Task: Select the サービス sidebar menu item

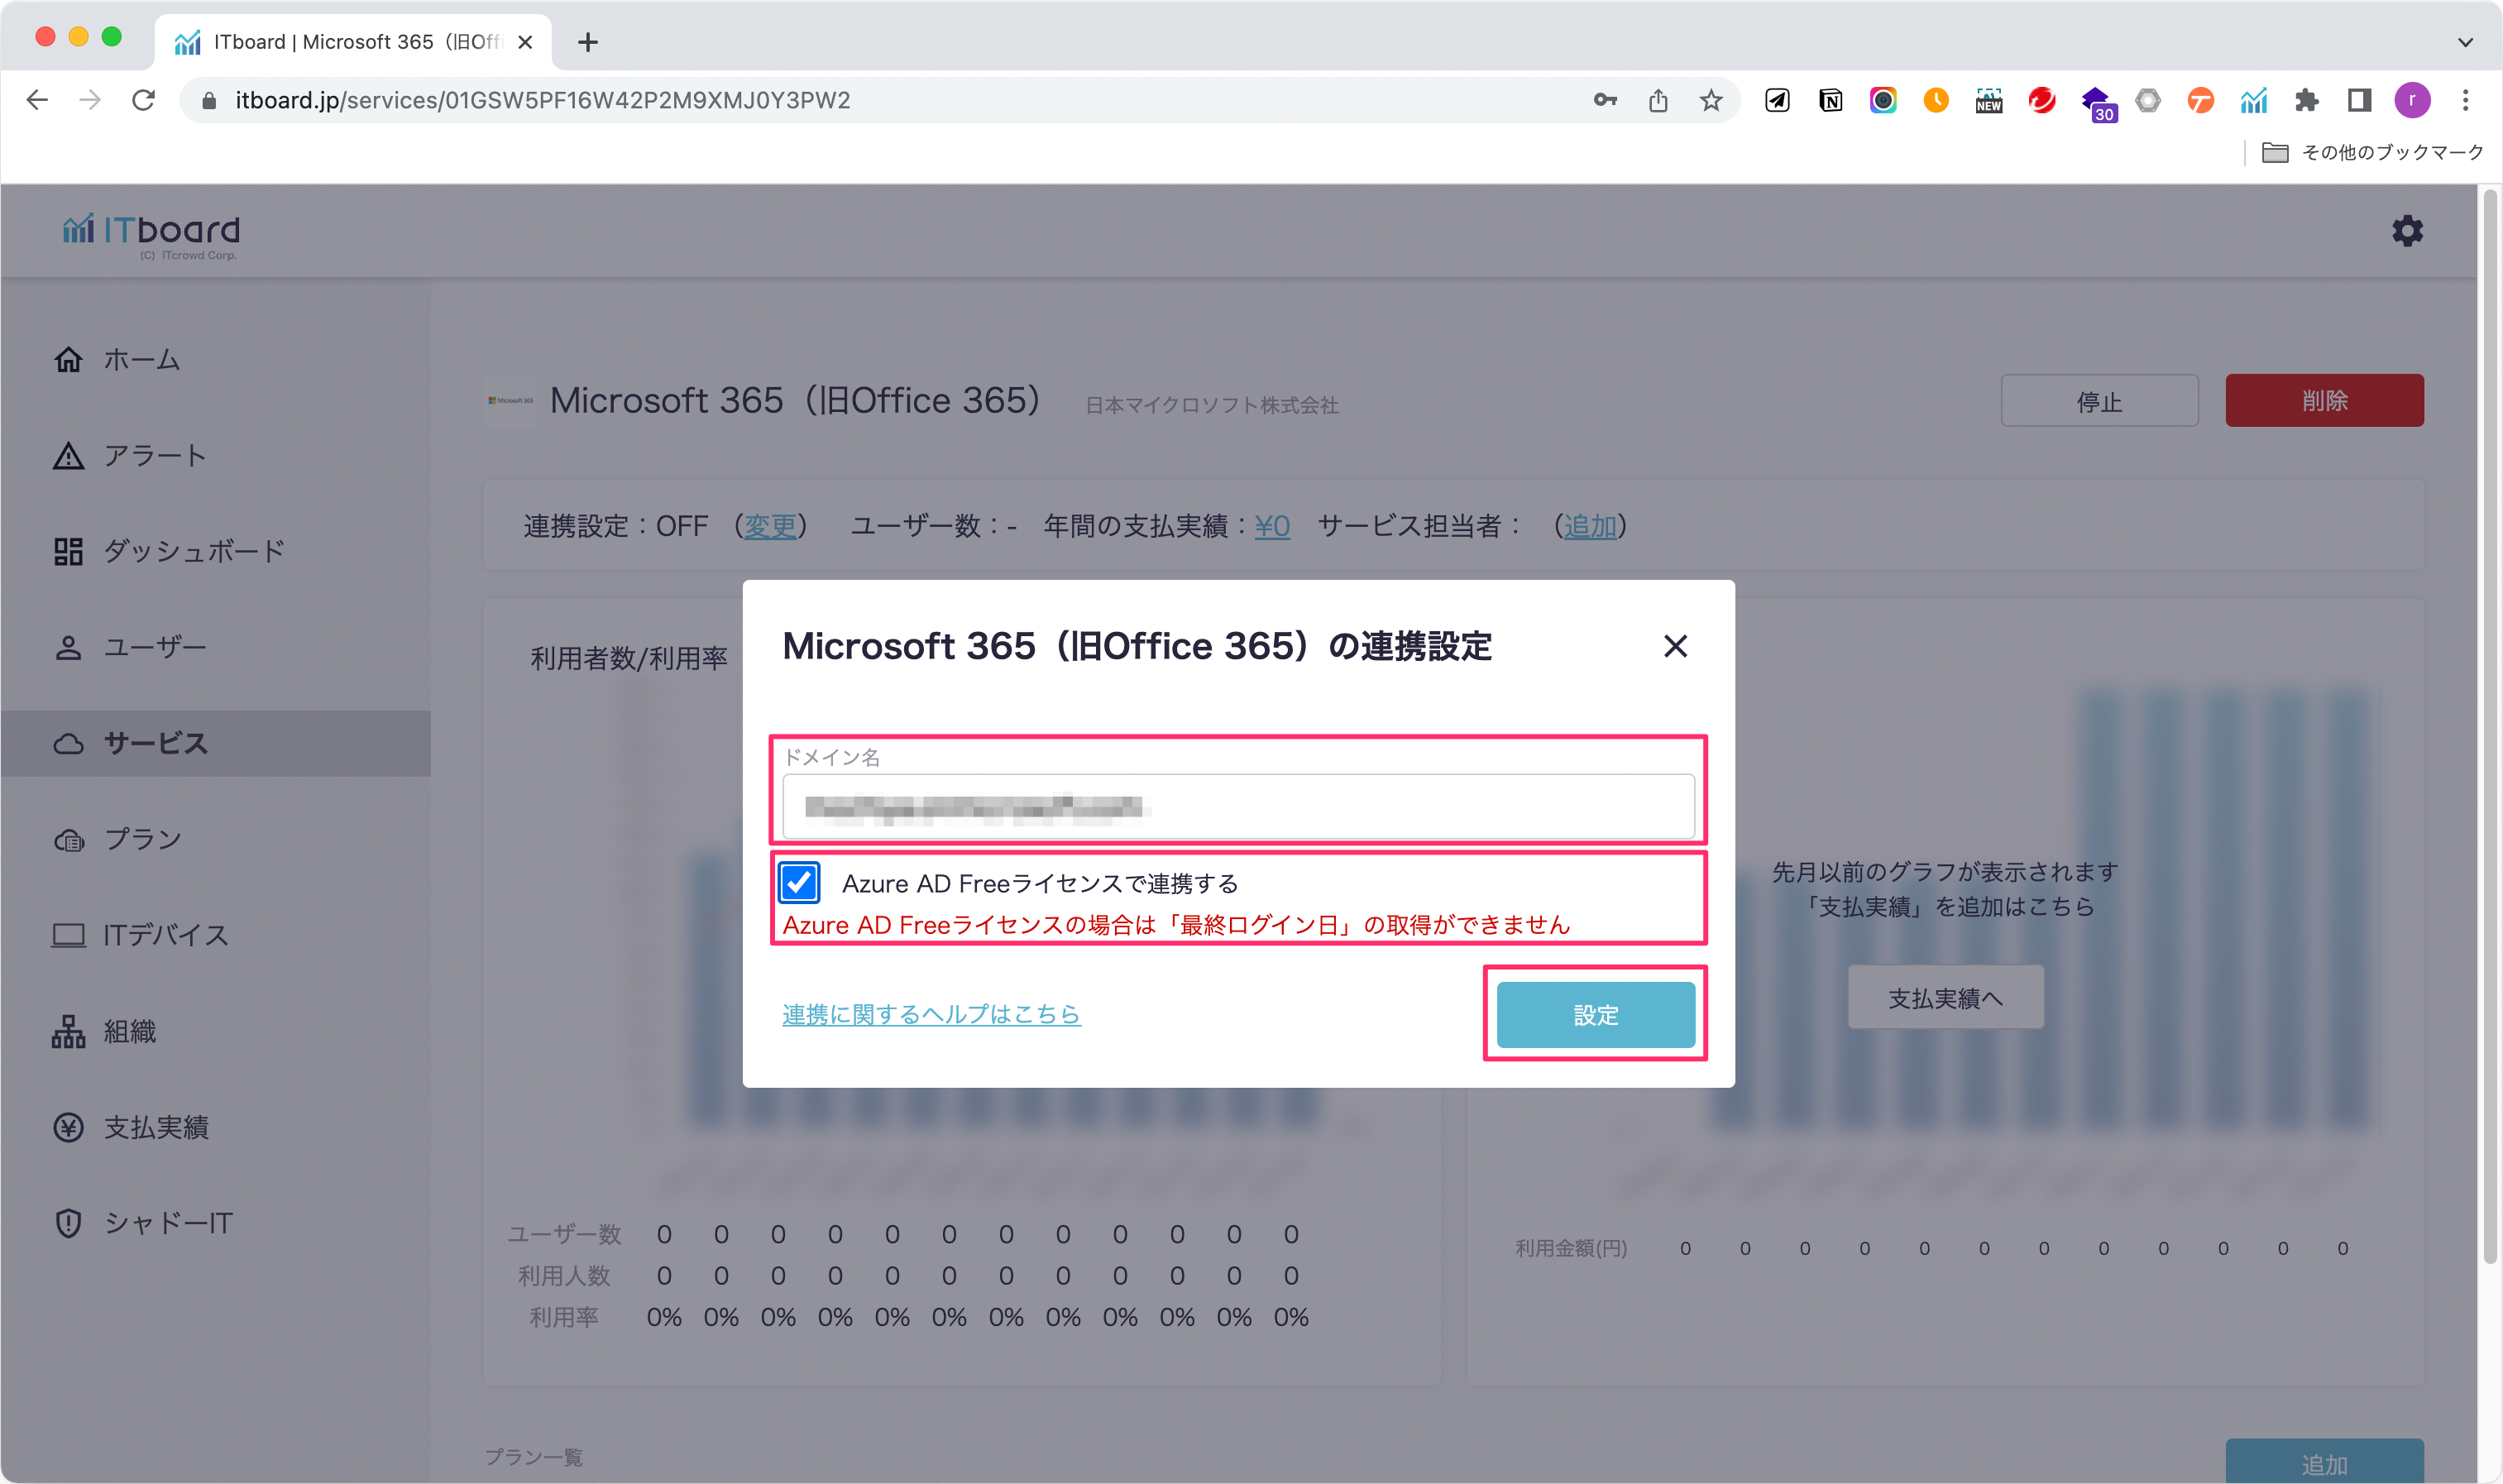Action: 155,743
